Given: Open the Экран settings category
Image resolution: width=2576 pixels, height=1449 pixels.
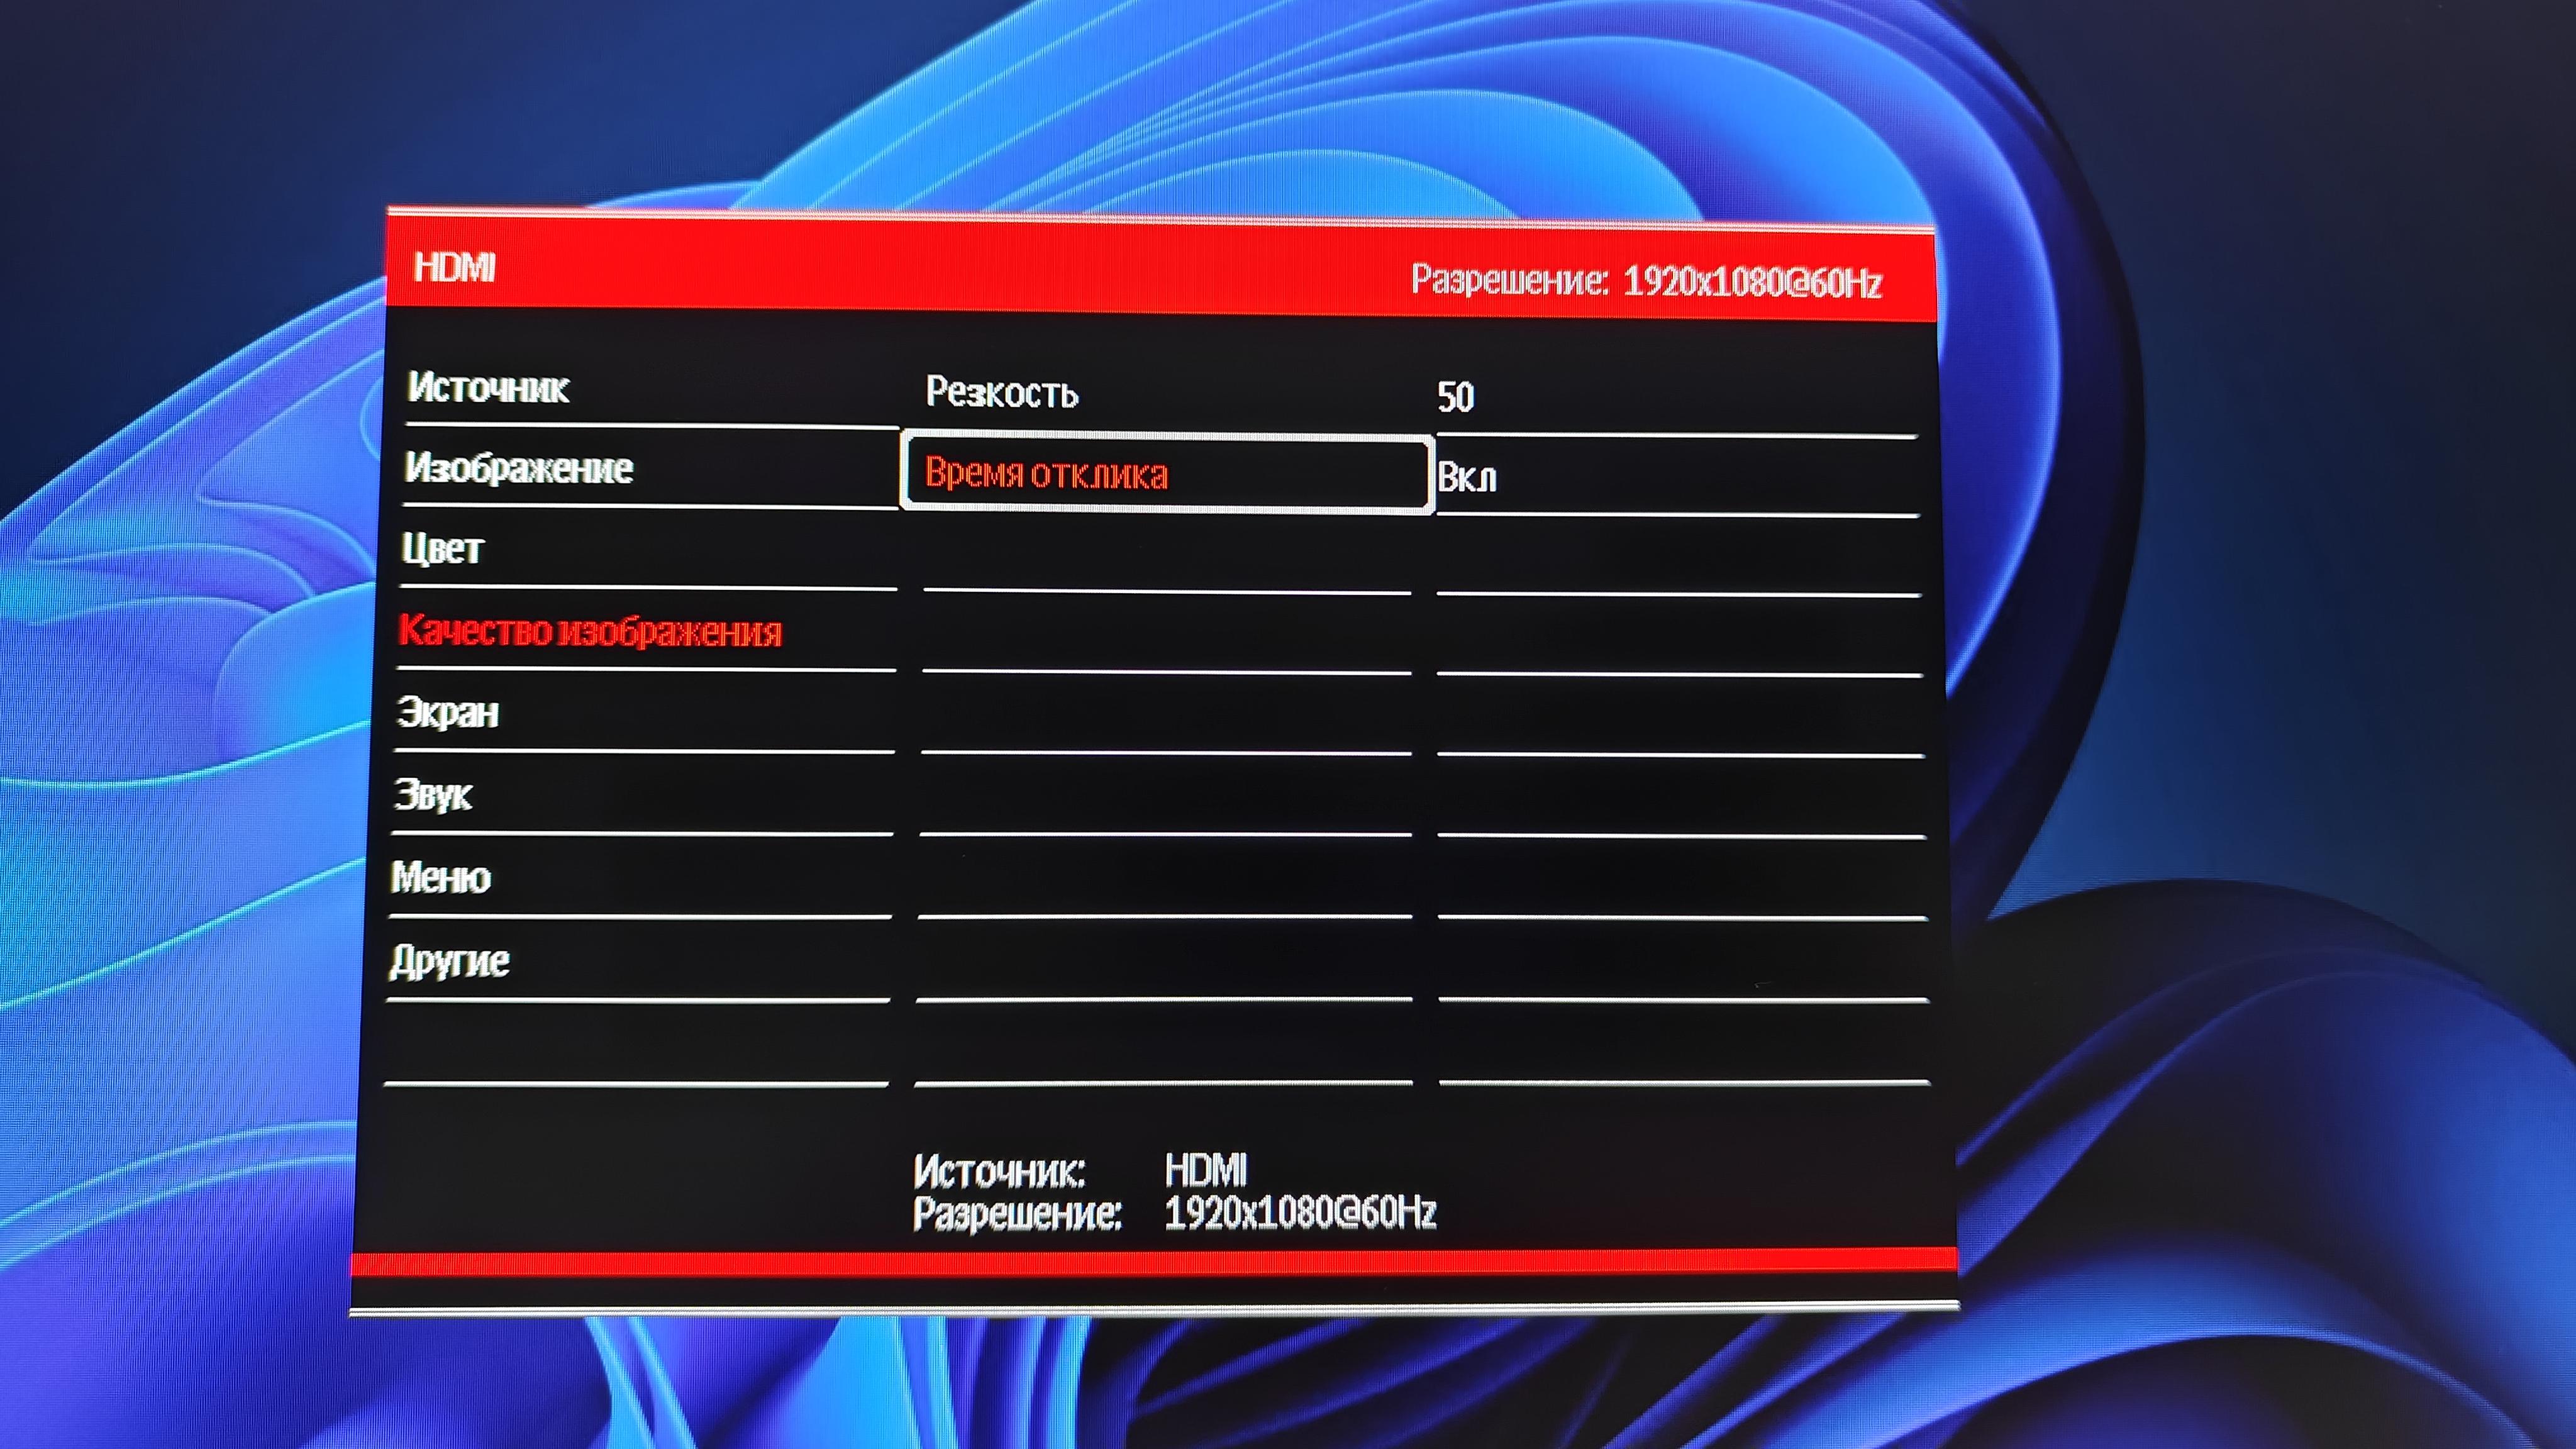Looking at the screenshot, I should 448,713.
